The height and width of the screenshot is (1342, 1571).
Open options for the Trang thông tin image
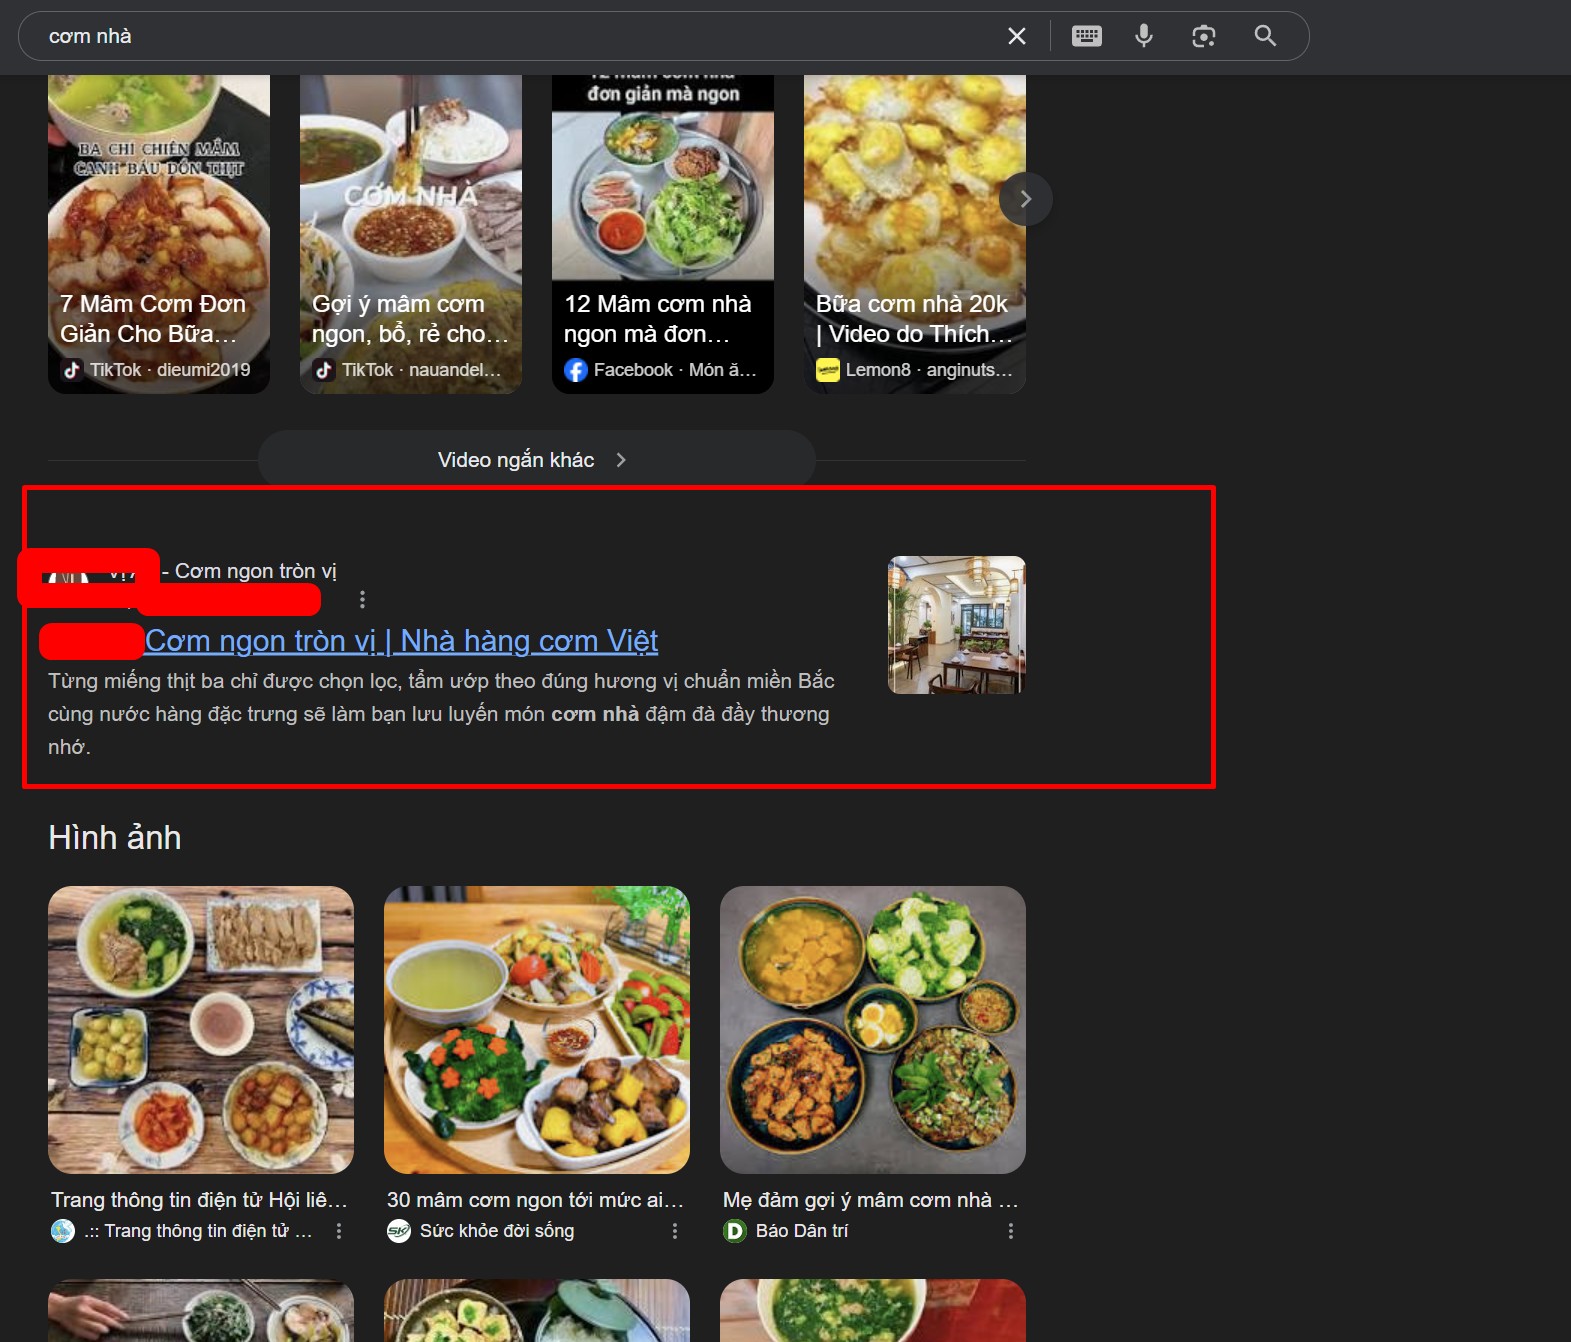[x=339, y=1231]
